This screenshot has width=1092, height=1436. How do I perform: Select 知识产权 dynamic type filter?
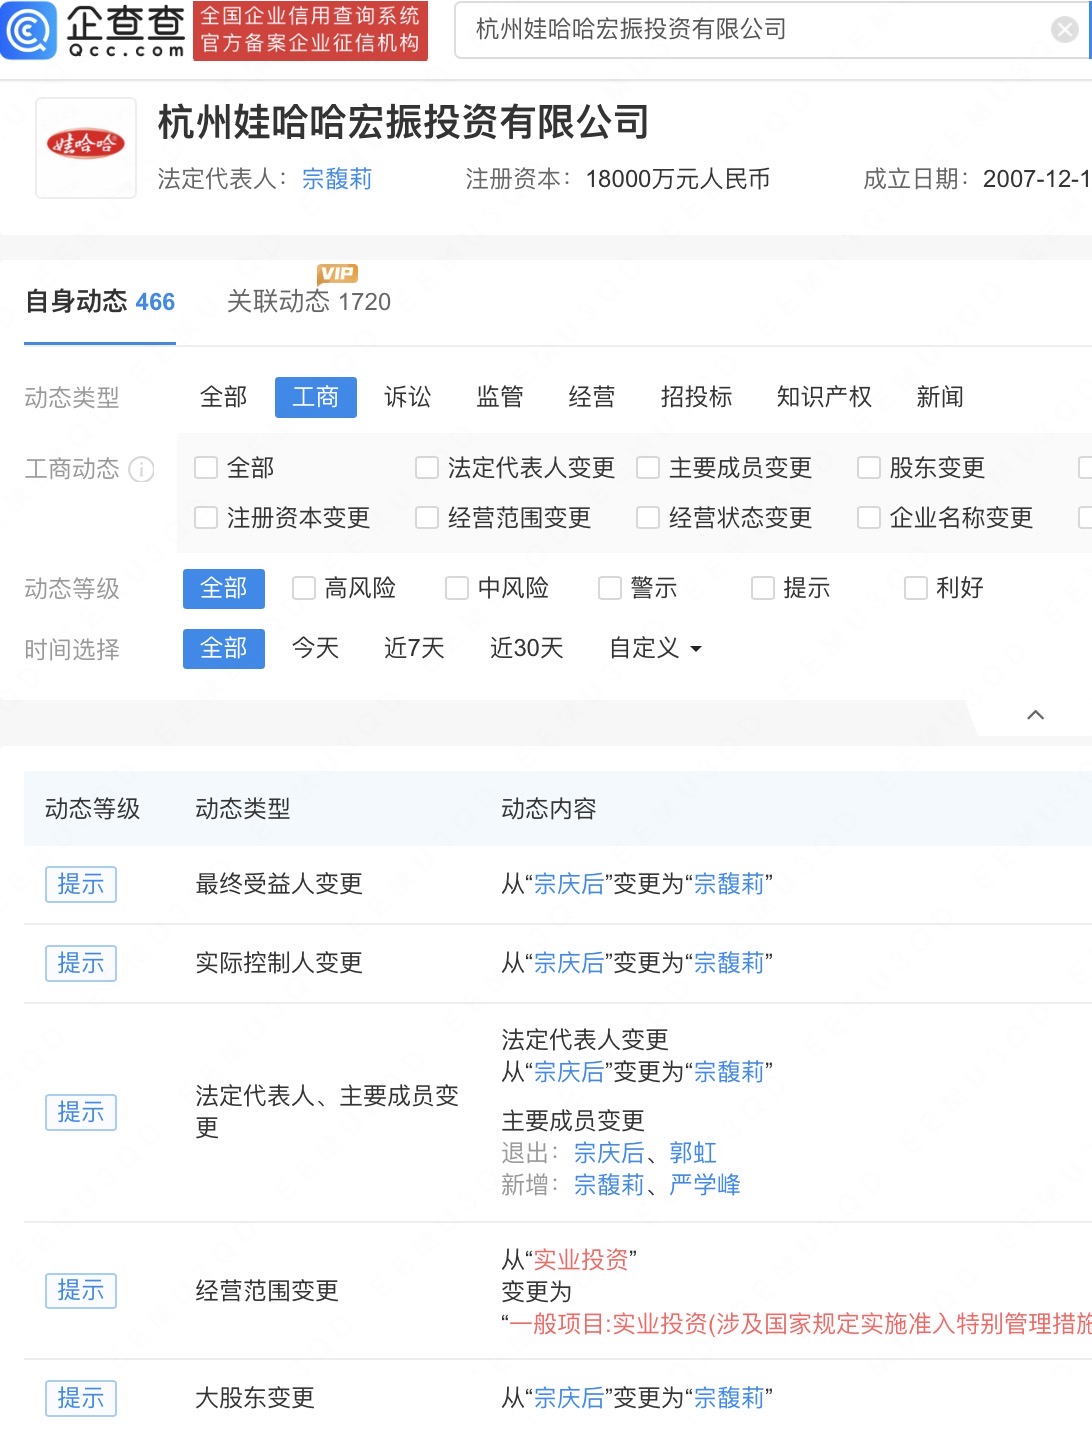point(824,397)
